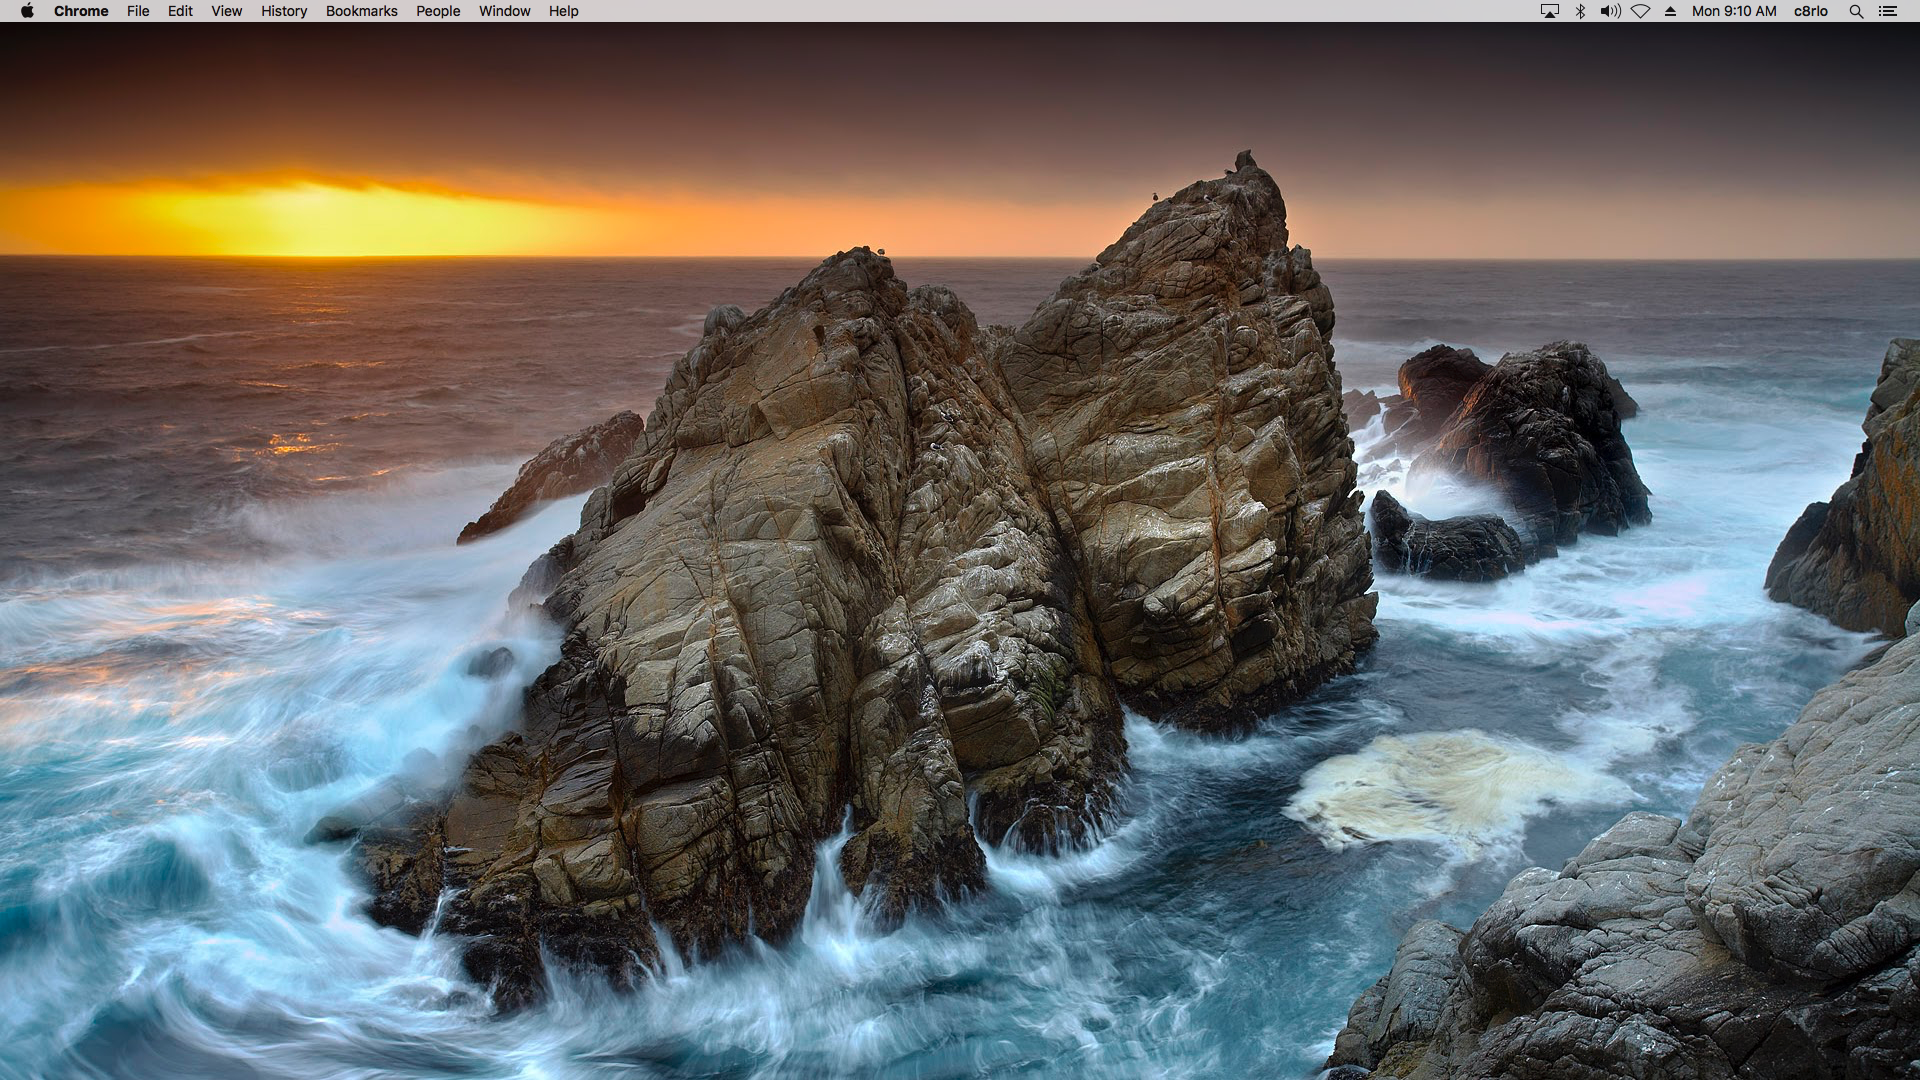Open Spotlight search magnifier
1920x1080 pixels.
click(1856, 11)
